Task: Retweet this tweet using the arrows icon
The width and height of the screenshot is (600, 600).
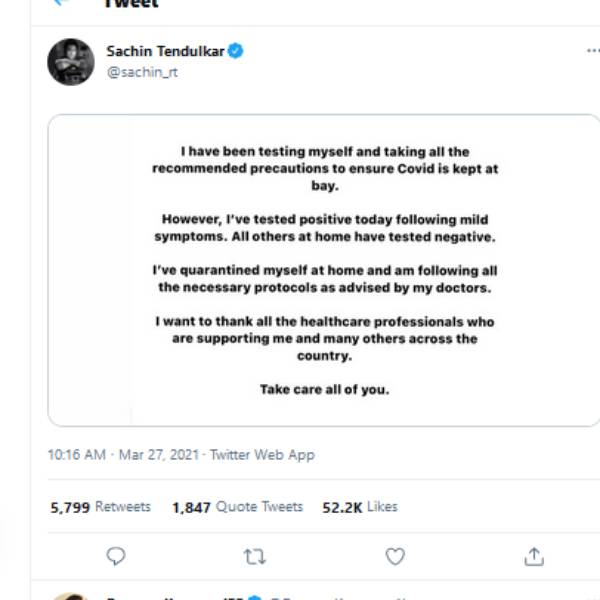Action: pos(255,556)
